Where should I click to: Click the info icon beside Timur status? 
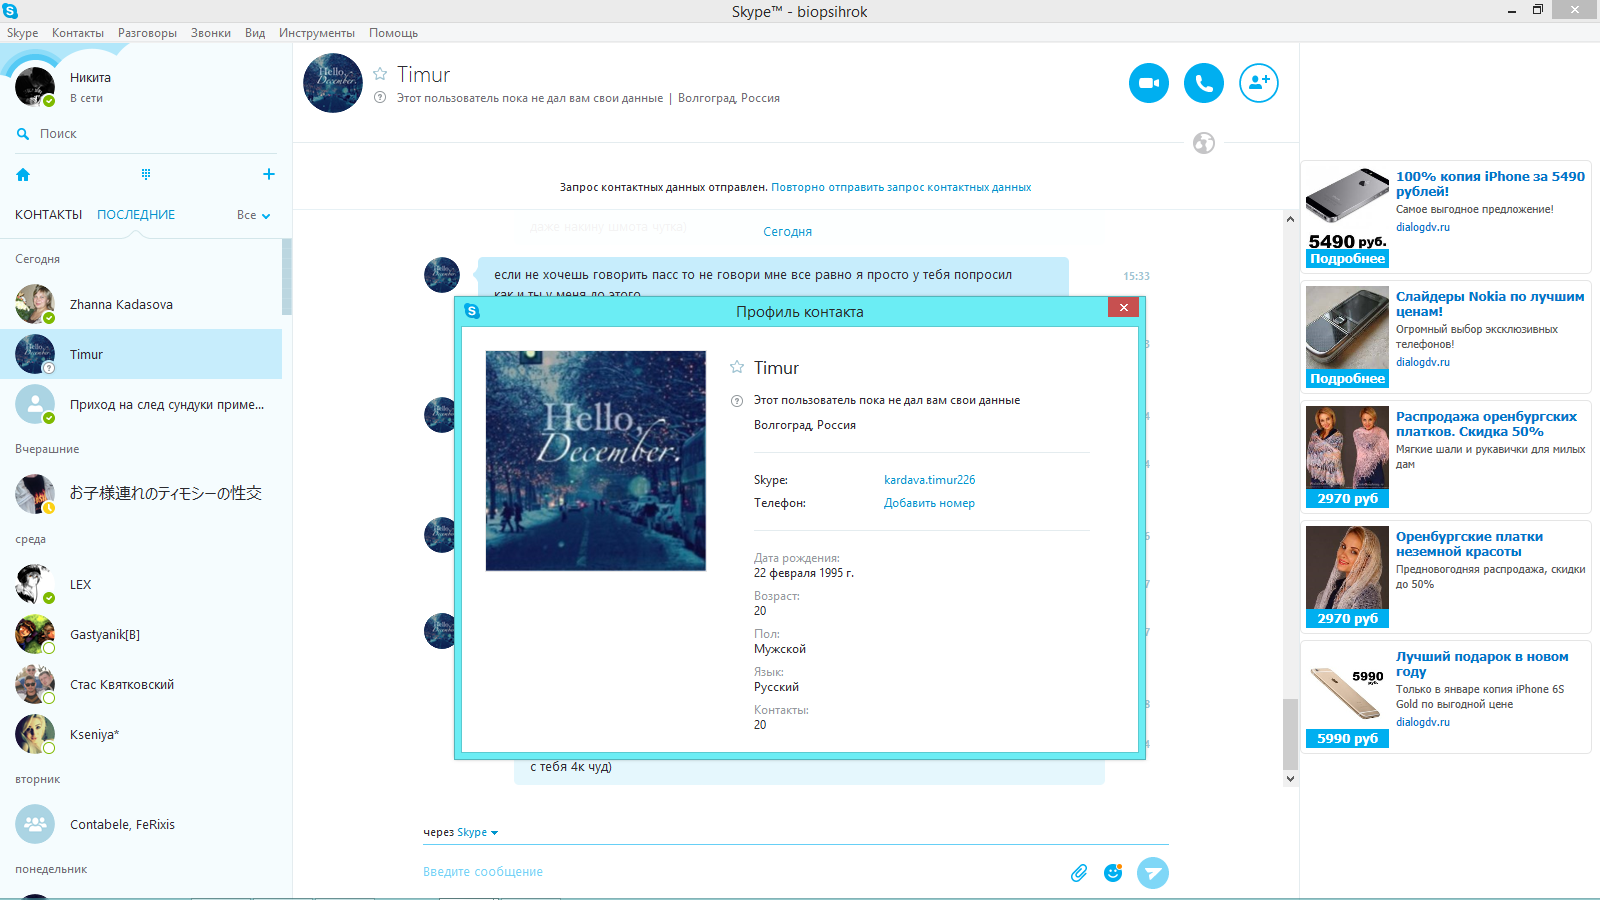[380, 98]
